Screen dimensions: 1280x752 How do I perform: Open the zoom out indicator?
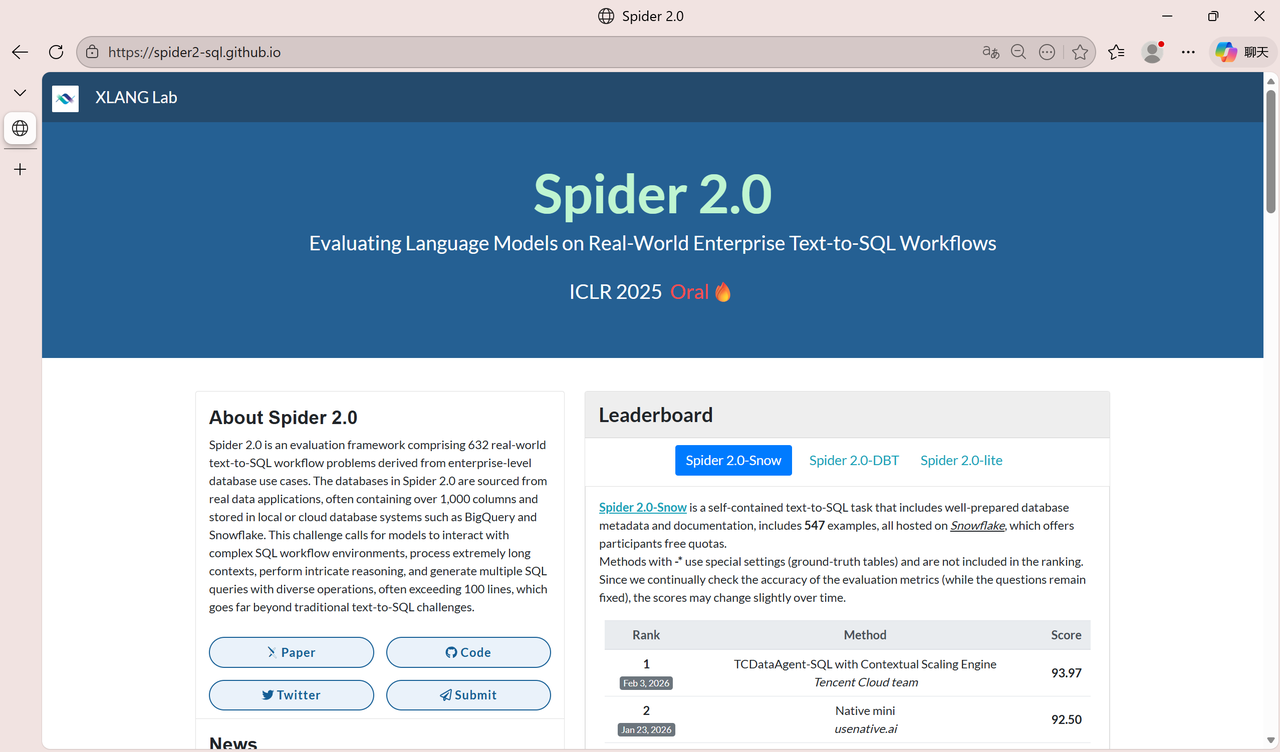click(1018, 52)
